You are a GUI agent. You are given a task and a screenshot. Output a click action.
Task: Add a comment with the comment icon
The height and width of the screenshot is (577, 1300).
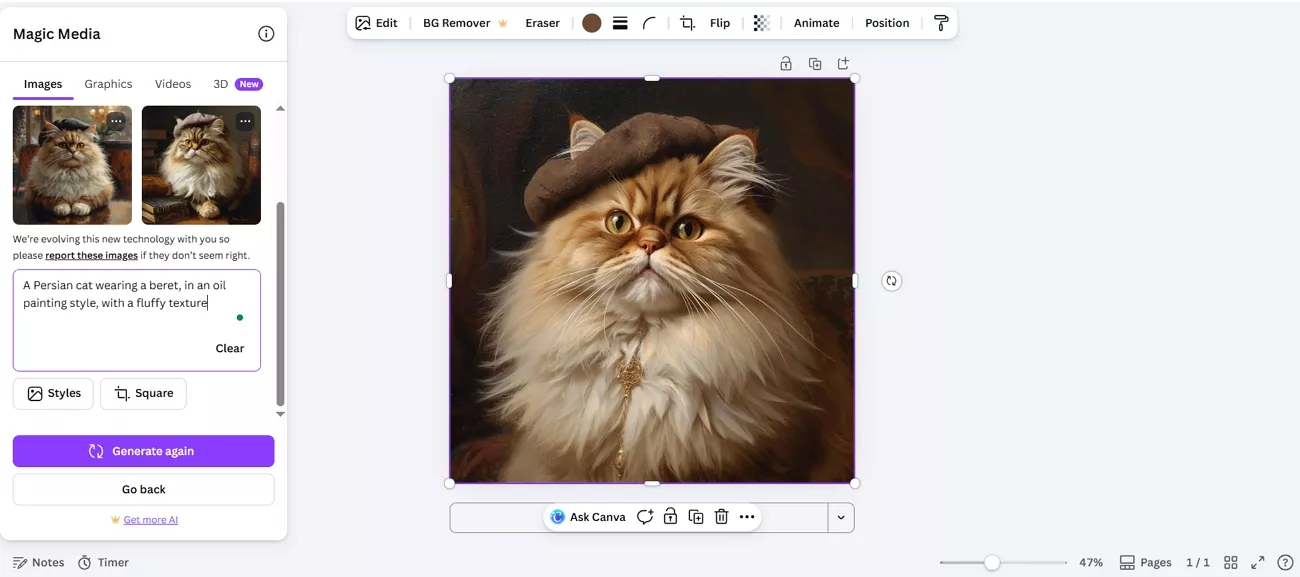pos(645,516)
